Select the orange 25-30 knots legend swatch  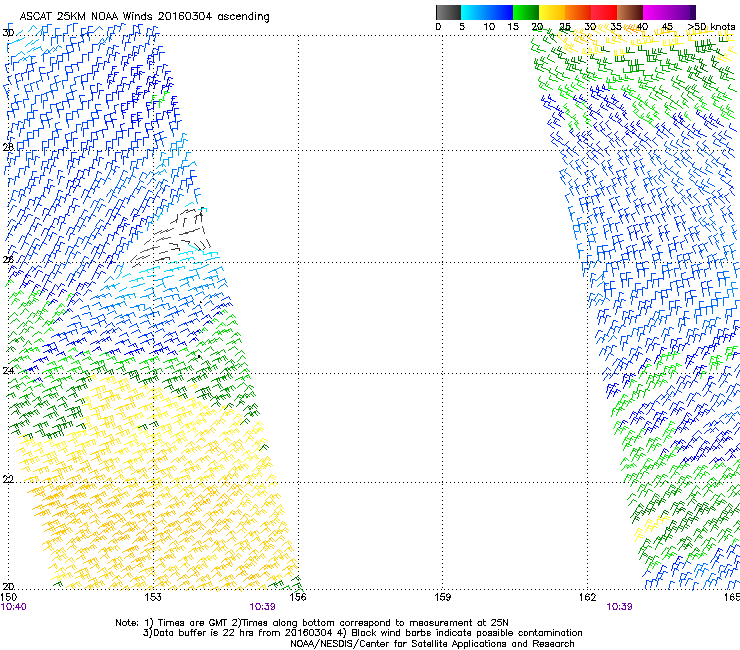(x=578, y=12)
